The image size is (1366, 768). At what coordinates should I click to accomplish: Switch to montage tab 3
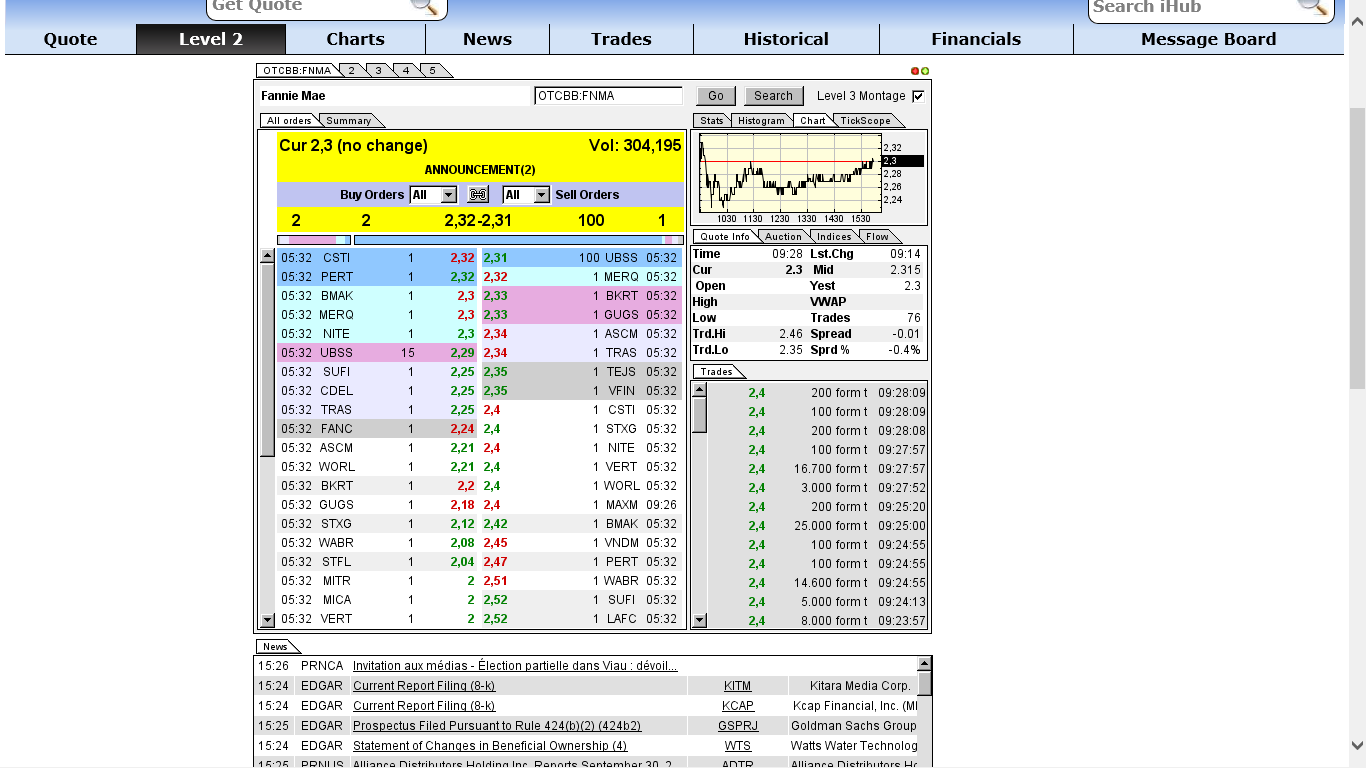pos(379,70)
